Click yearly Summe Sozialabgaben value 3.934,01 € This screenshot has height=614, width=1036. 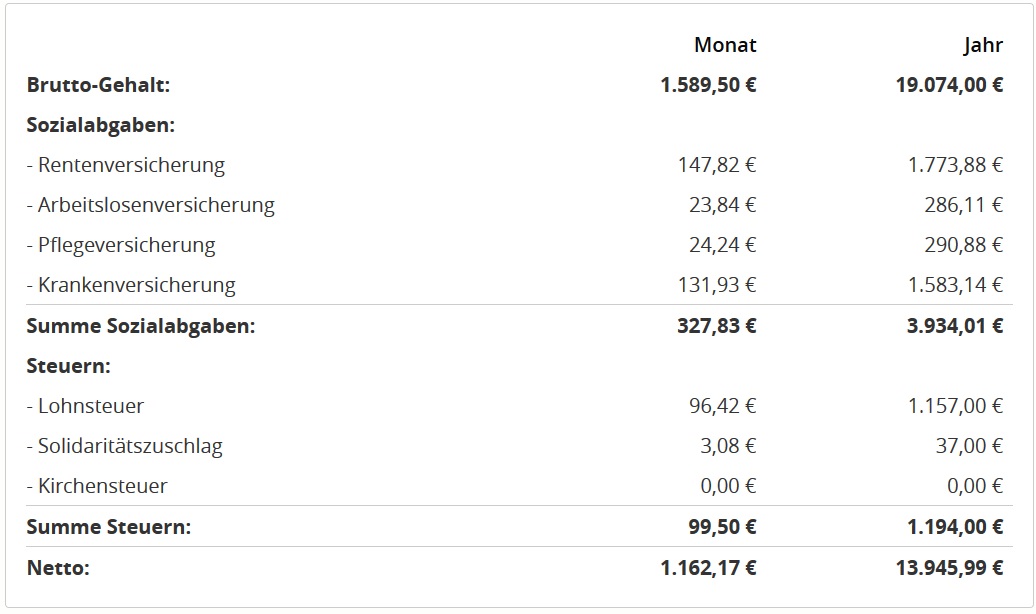[x=955, y=326]
